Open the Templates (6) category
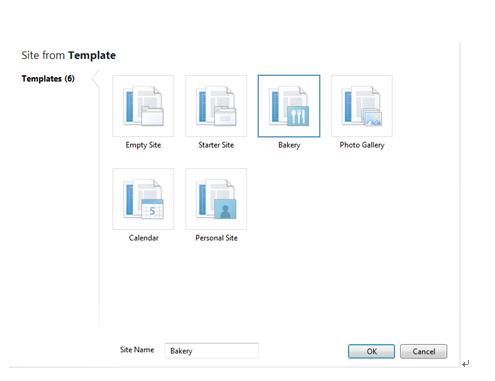495x381 pixels. pos(48,79)
